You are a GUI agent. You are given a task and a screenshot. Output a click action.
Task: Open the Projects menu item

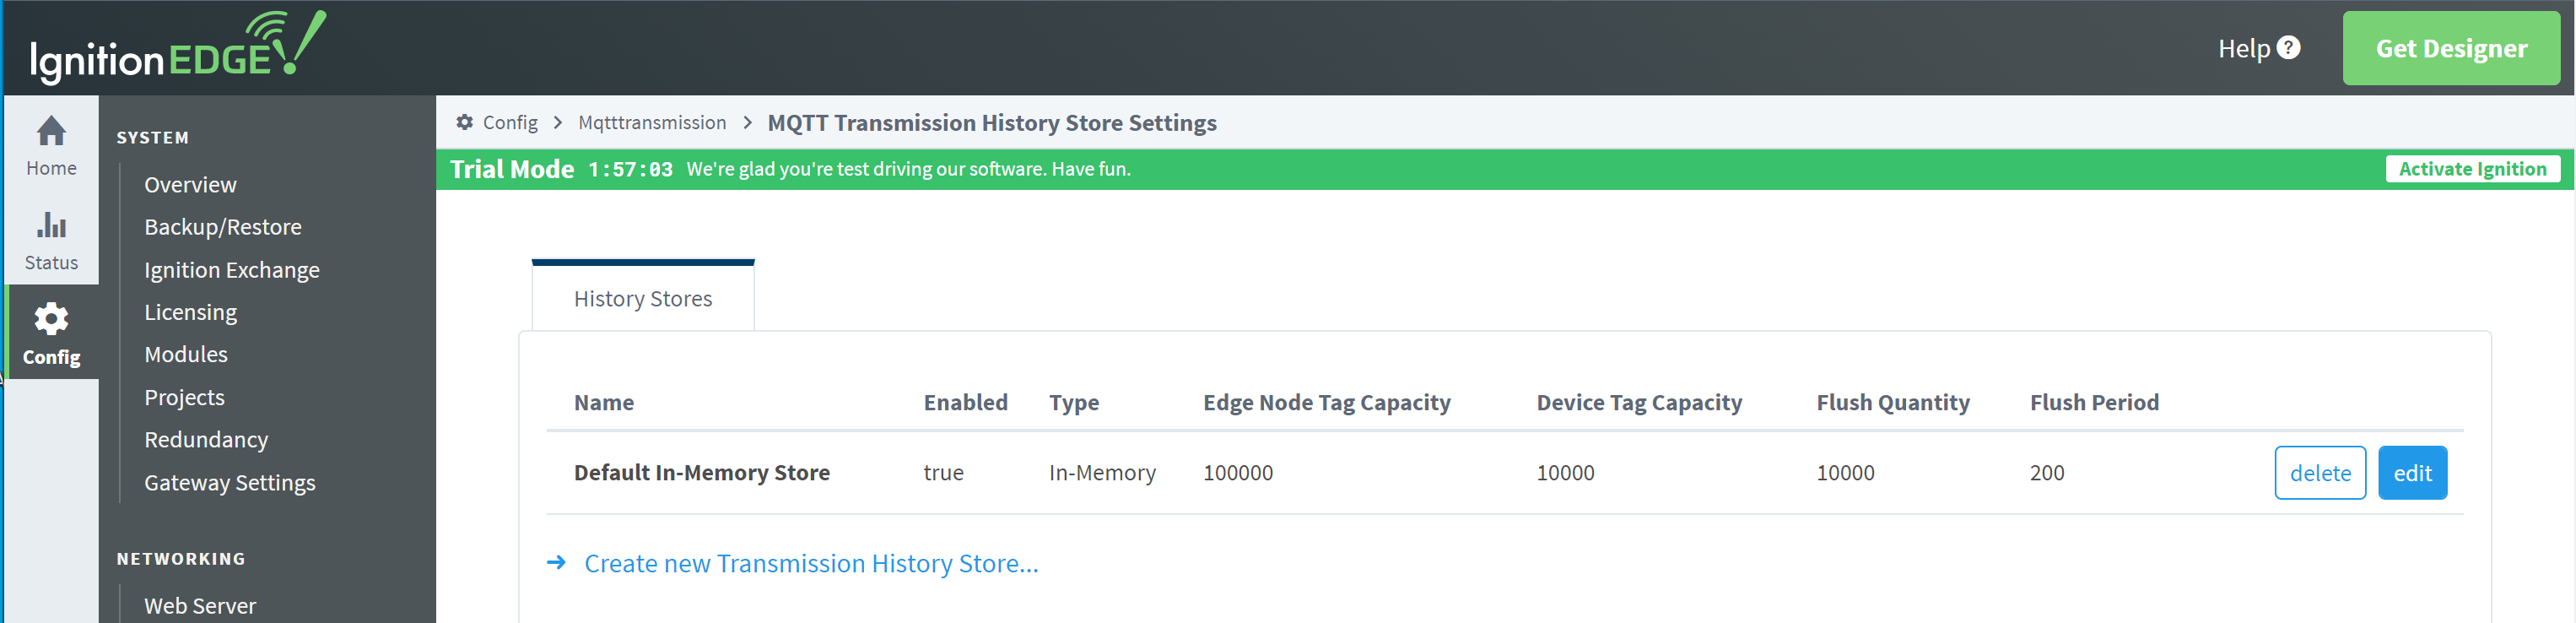184,397
